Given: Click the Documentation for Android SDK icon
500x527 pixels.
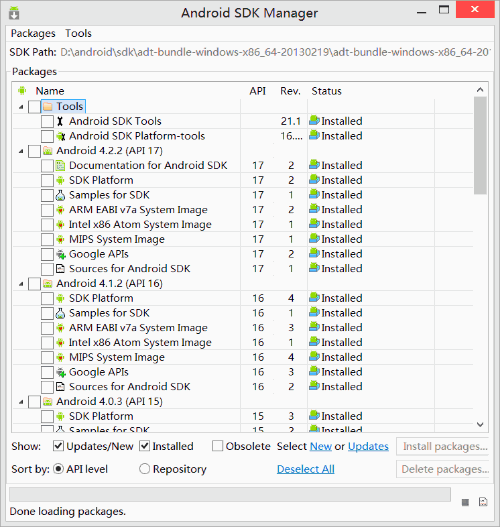Looking at the screenshot, I should (60, 165).
